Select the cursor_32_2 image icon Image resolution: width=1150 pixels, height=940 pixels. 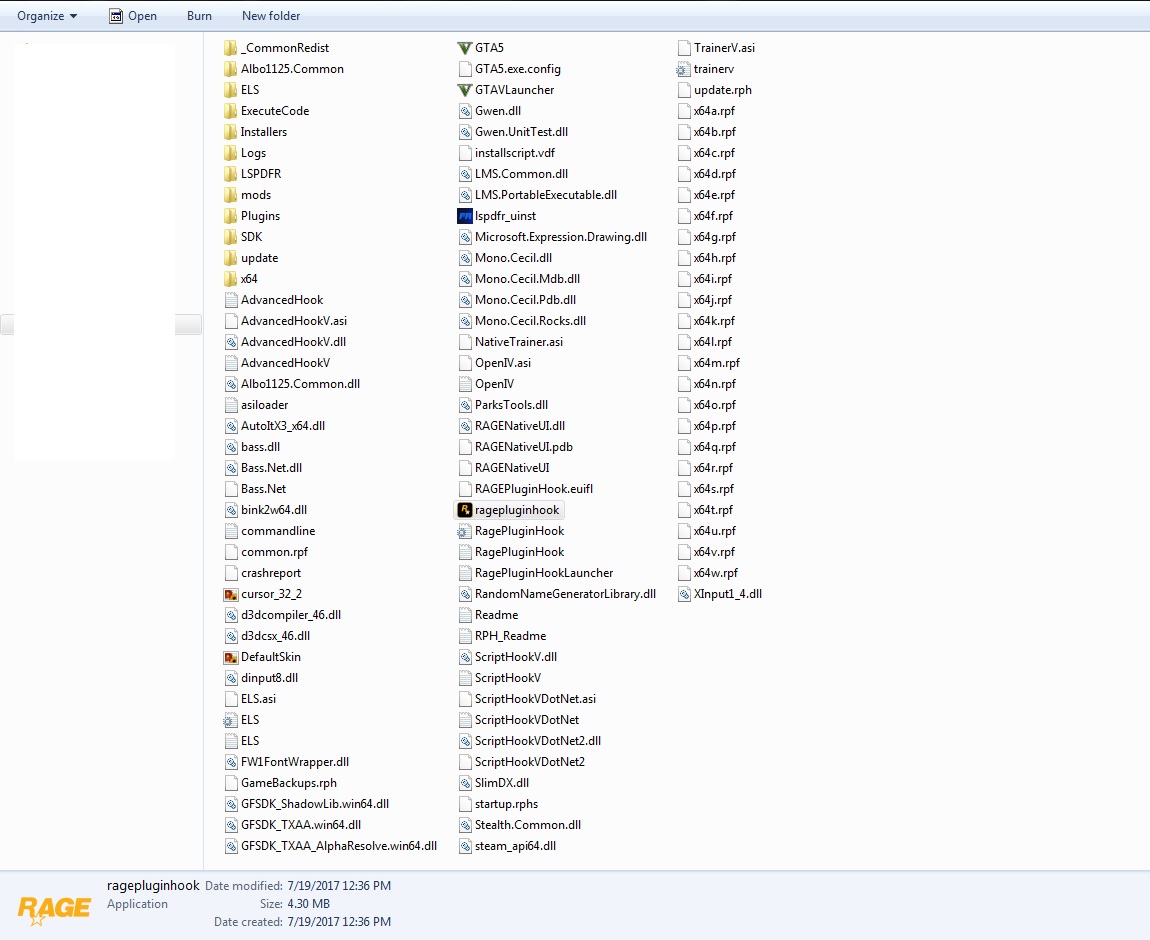tap(230, 594)
